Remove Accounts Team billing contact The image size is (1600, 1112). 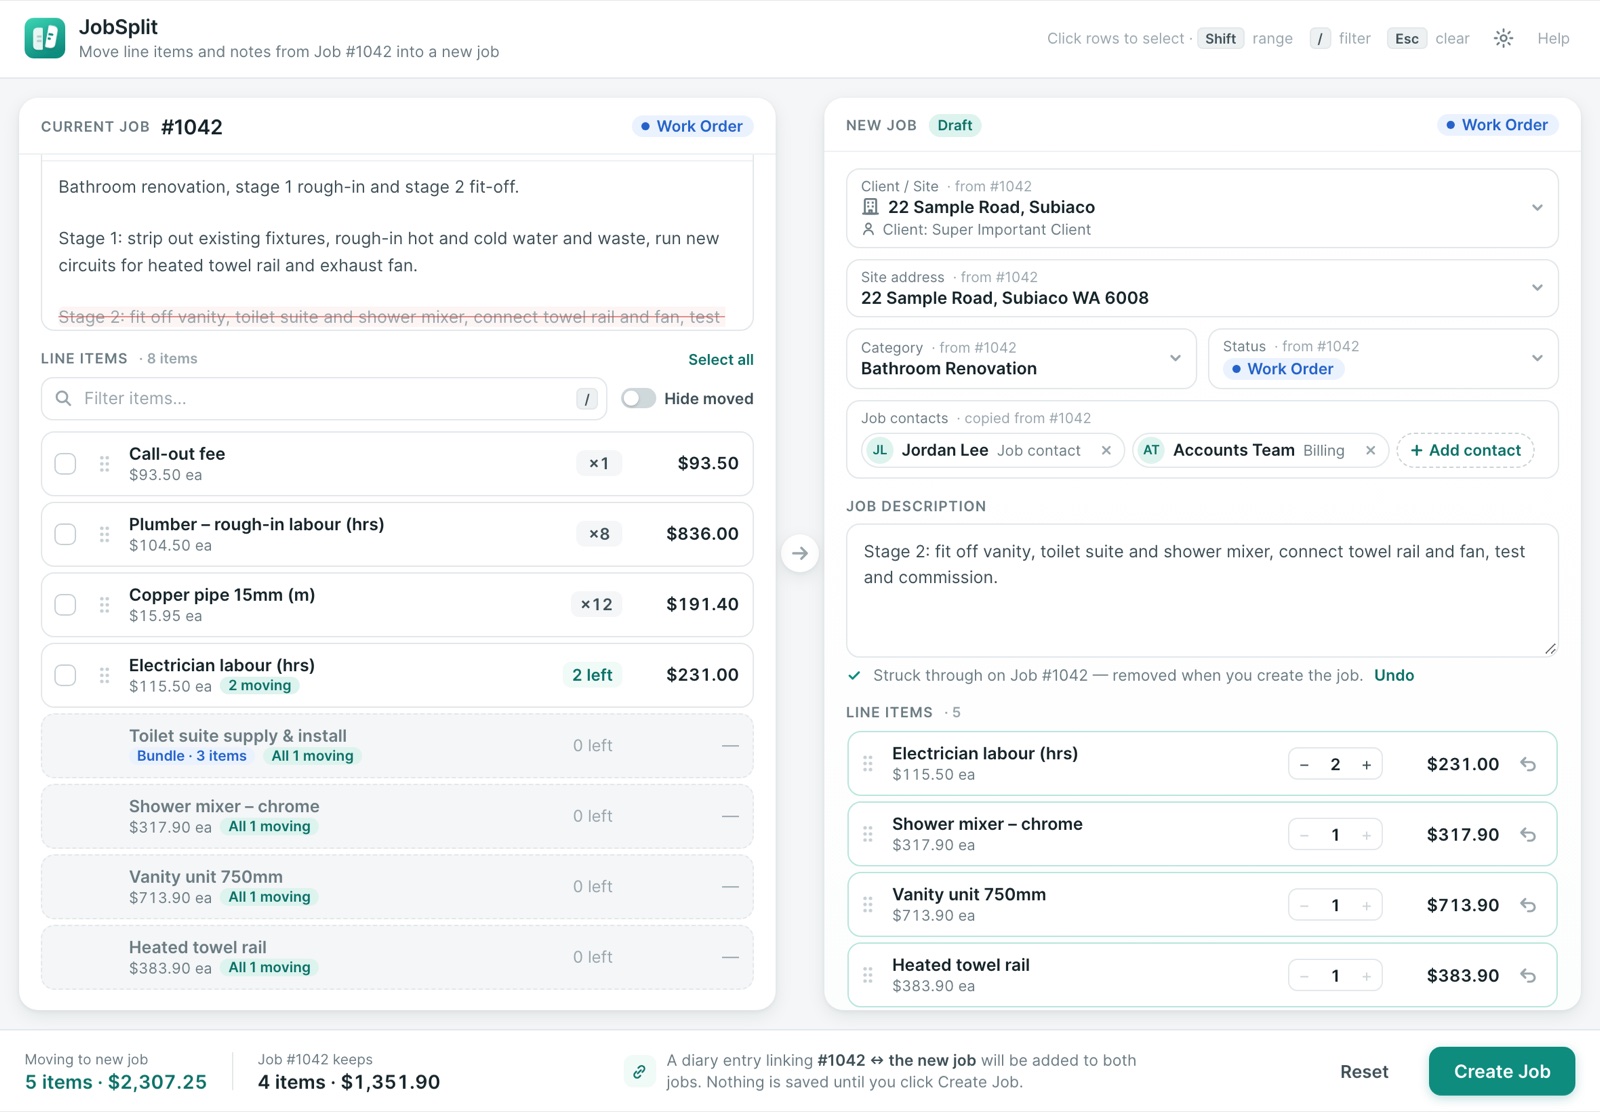[1370, 451]
